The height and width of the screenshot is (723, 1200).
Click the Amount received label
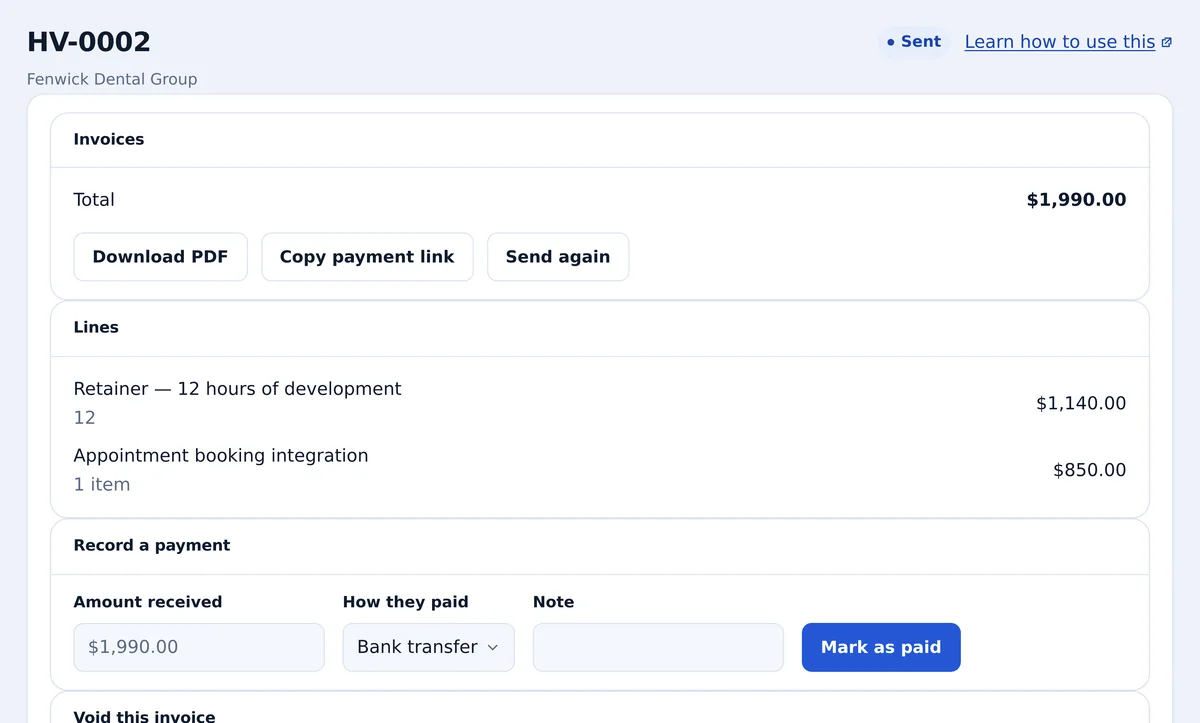148,602
